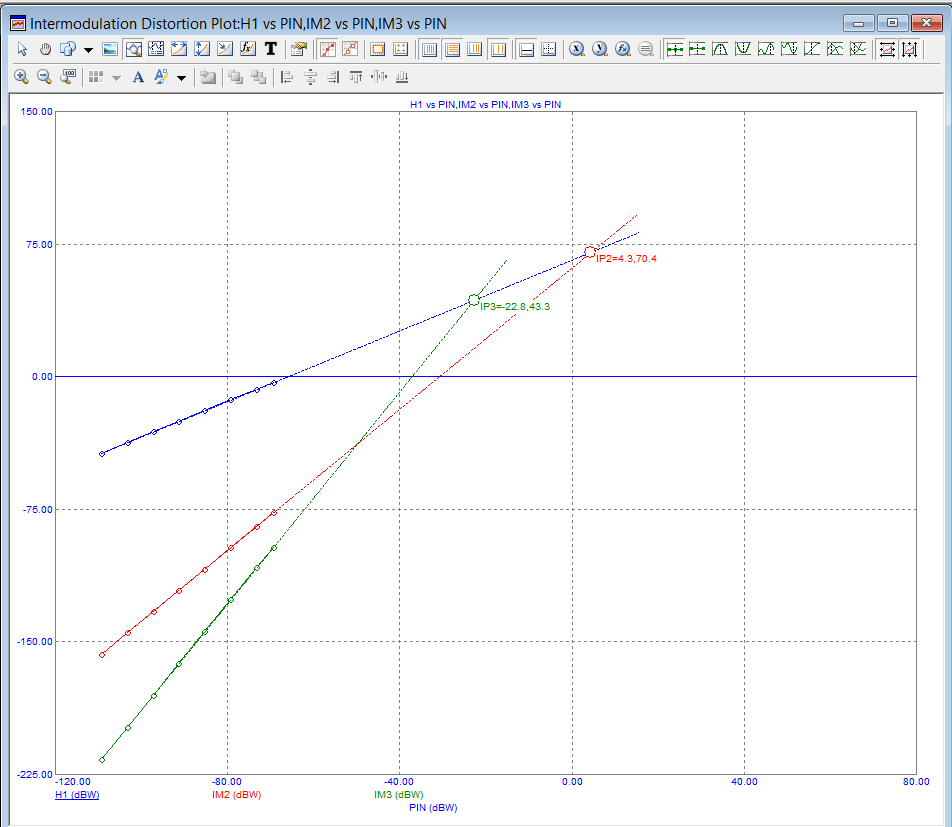Click the dotted crosshair grid icon
This screenshot has width=952, height=827.
pos(549,49)
